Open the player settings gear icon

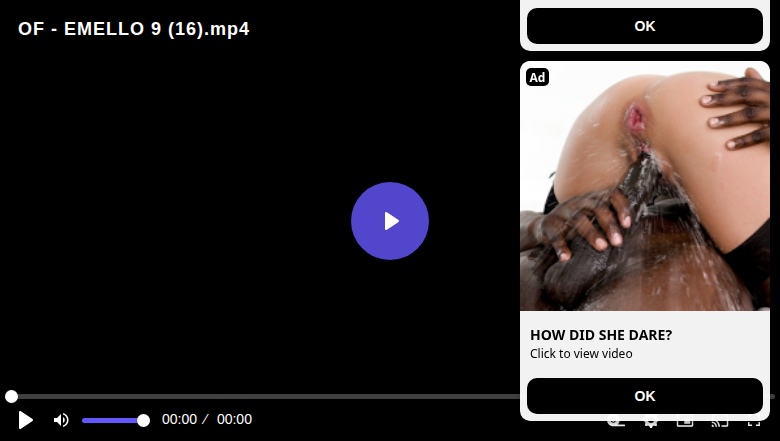coord(651,423)
